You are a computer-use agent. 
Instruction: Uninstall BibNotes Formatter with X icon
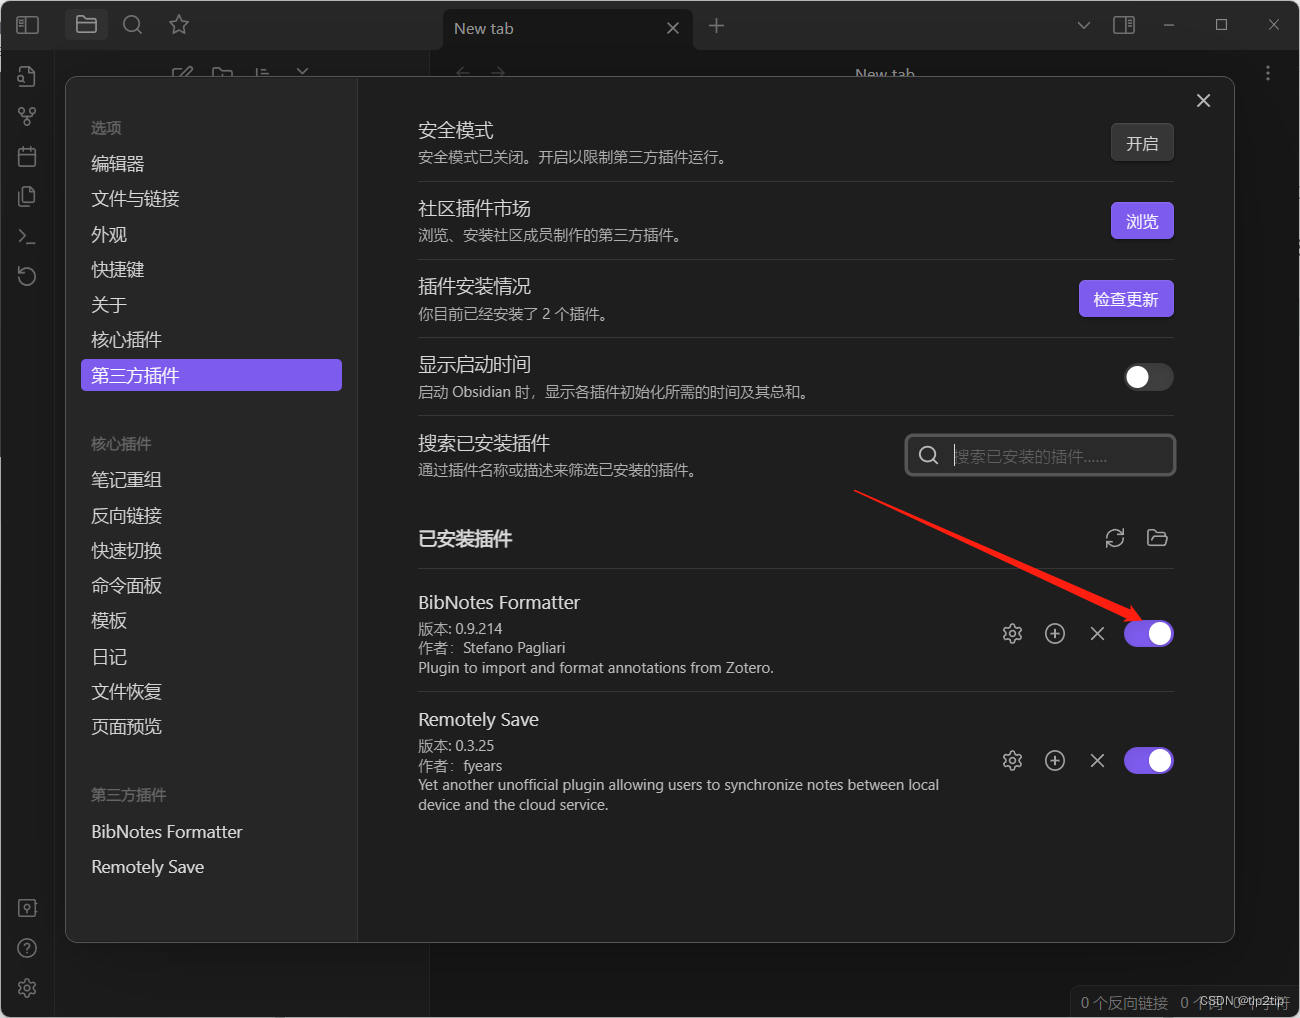pos(1097,634)
